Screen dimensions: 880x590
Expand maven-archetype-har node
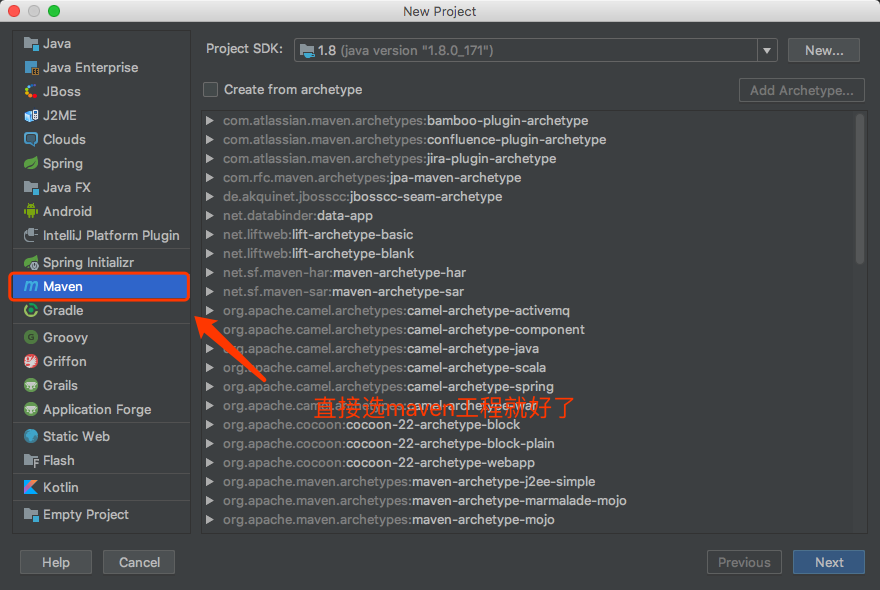pyautogui.click(x=209, y=273)
